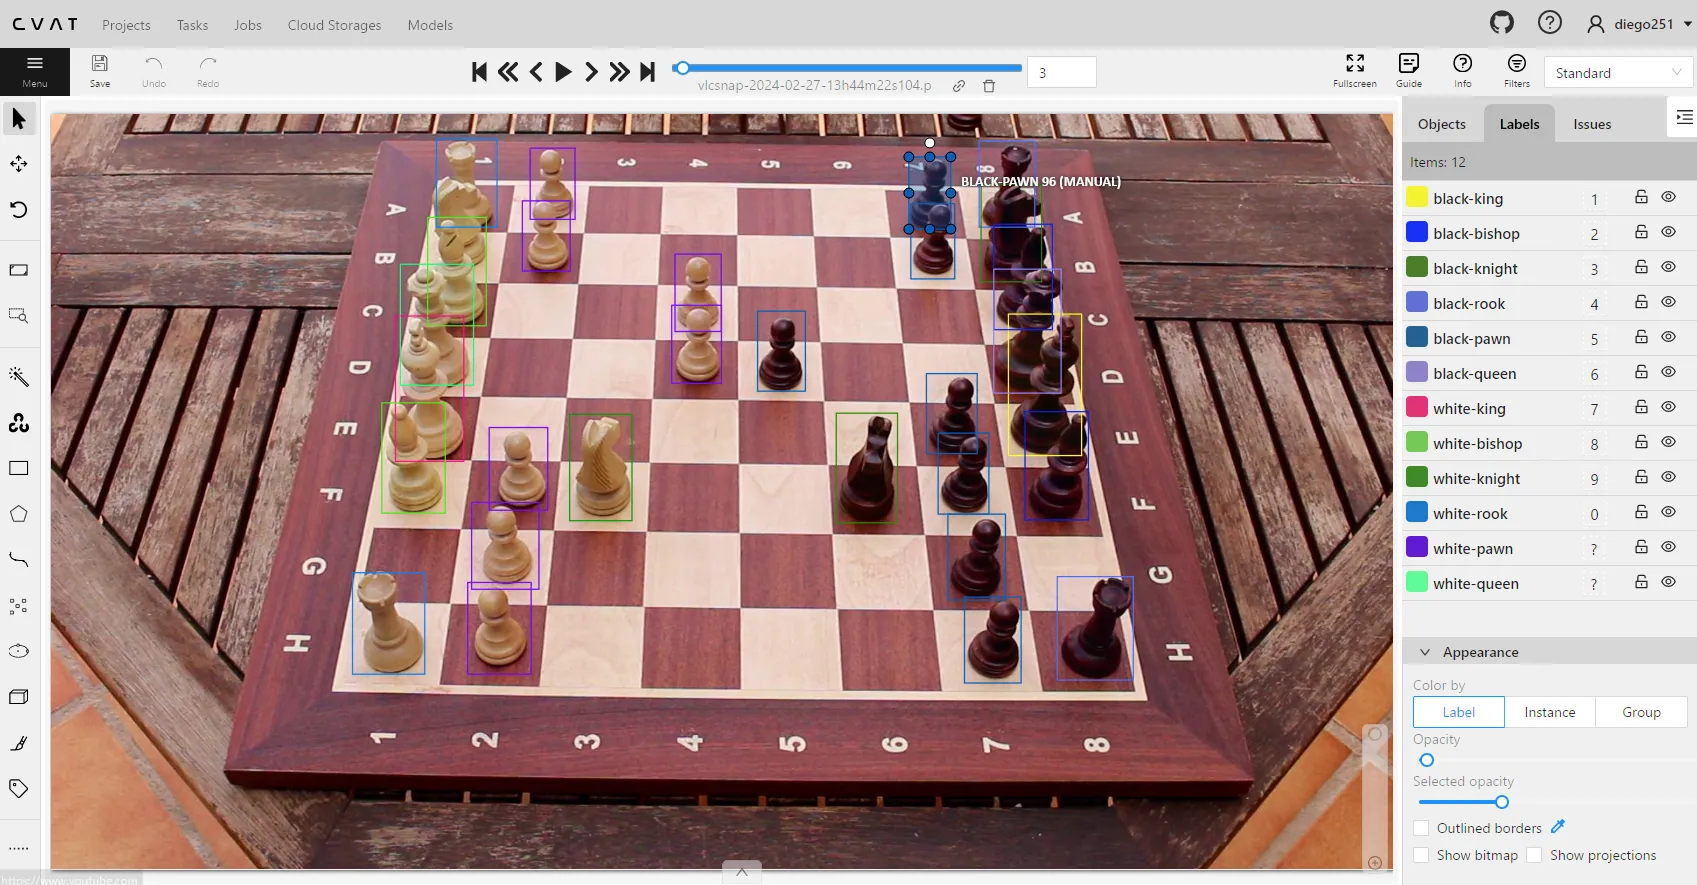Open the annotation Guide
The image size is (1697, 885).
(x=1409, y=71)
